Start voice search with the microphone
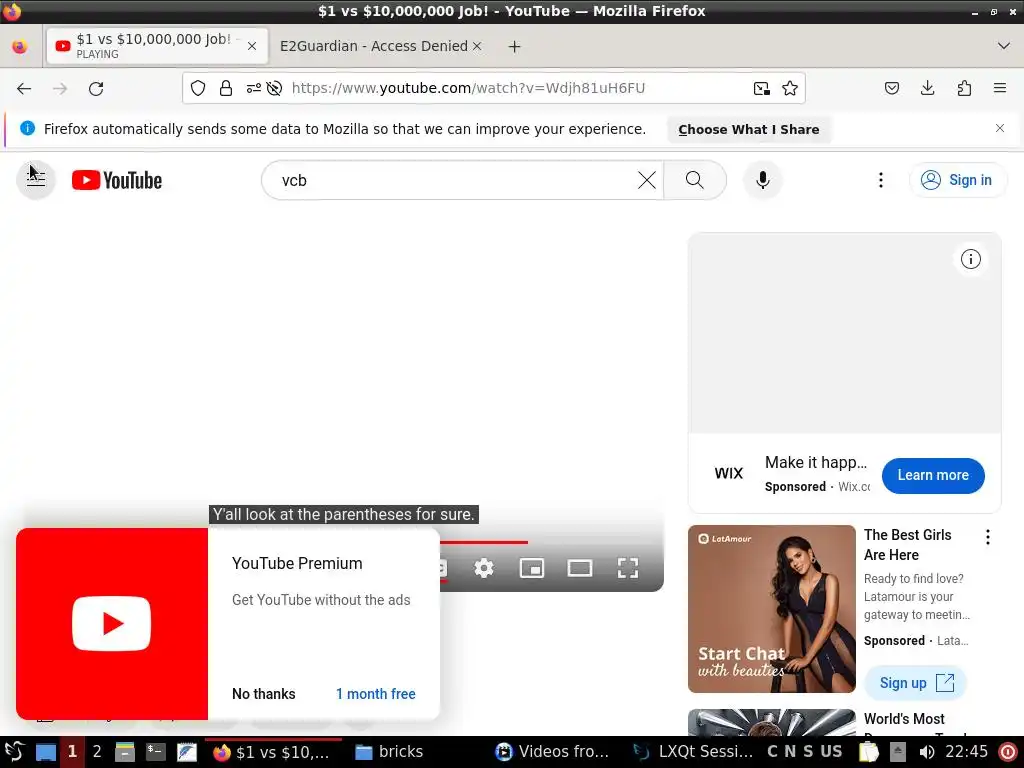Viewport: 1024px width, 768px height. (763, 180)
